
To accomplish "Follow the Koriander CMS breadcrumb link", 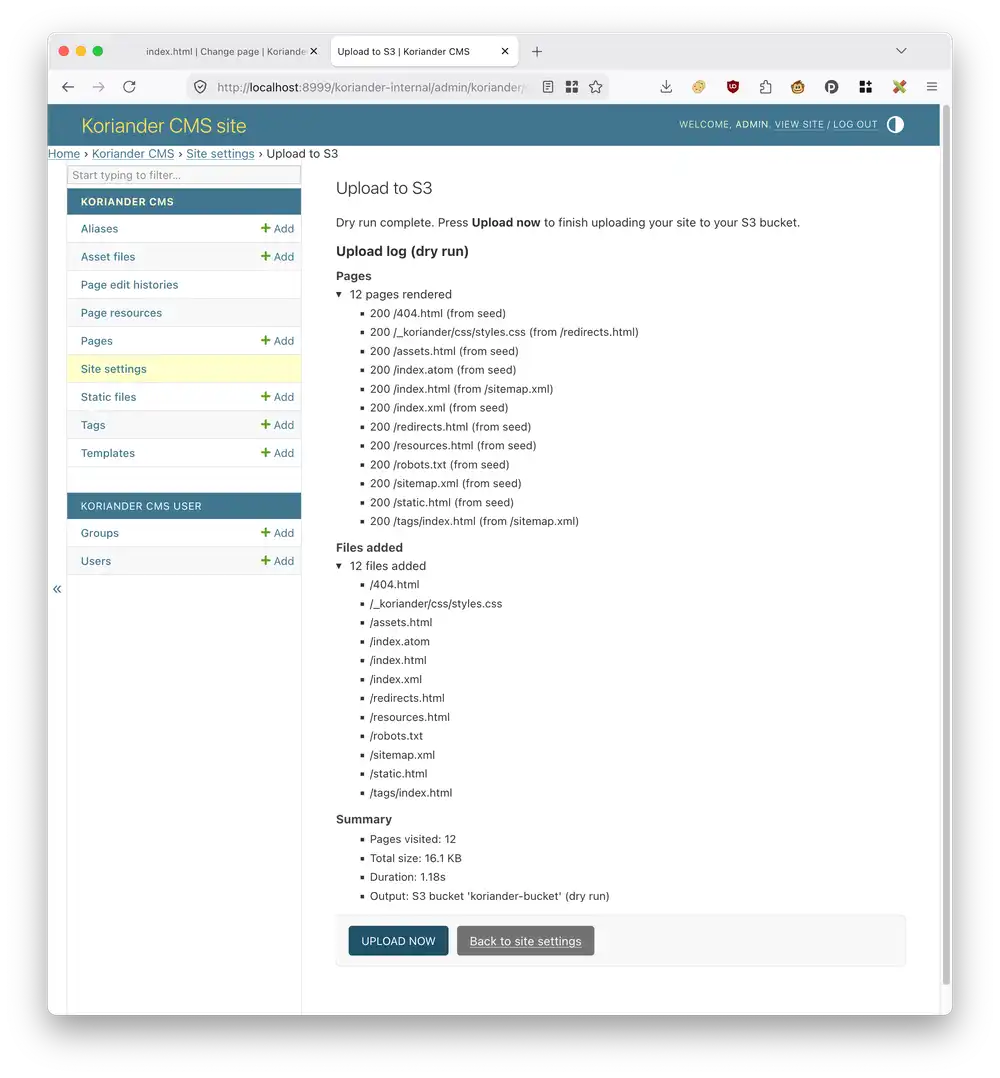I will 133,154.
